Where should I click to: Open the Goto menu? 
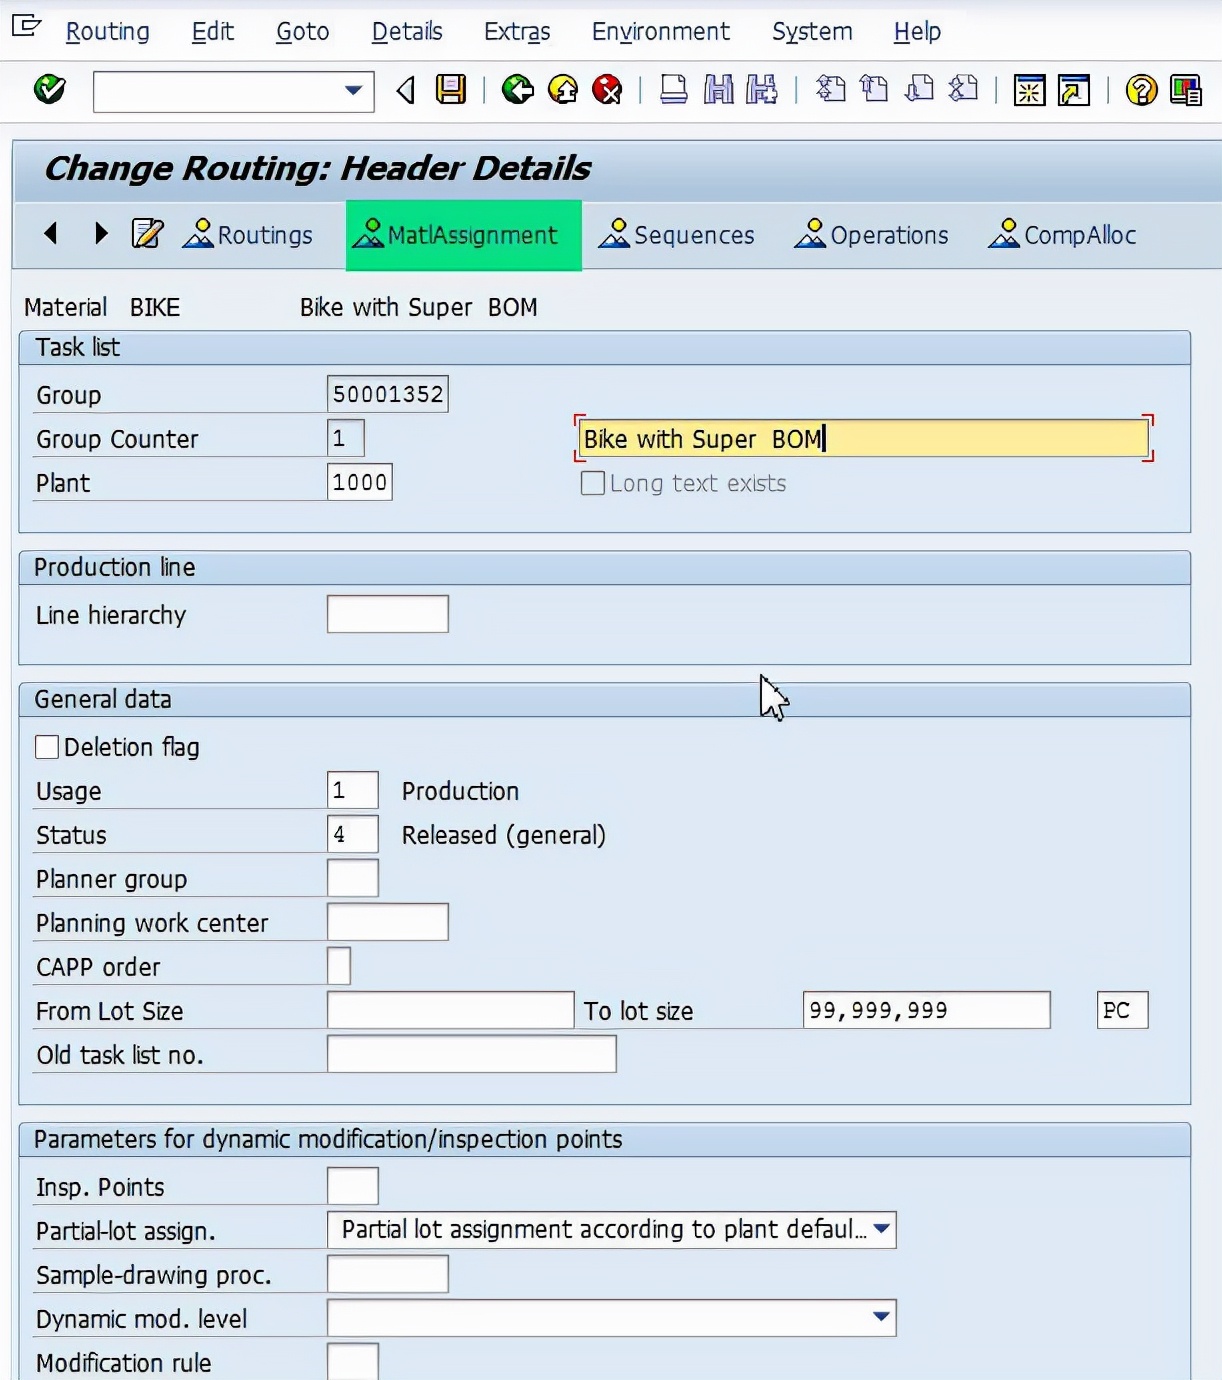(302, 32)
